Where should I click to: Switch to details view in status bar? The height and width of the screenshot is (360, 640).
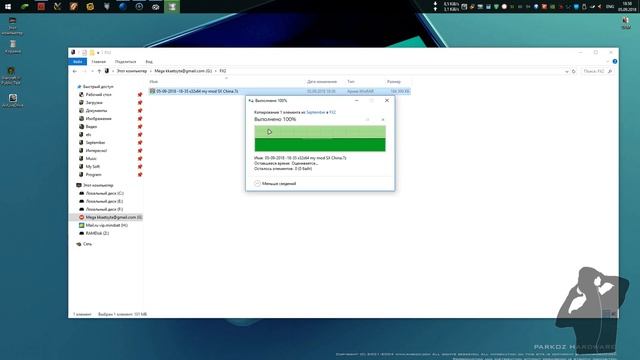(x=606, y=314)
